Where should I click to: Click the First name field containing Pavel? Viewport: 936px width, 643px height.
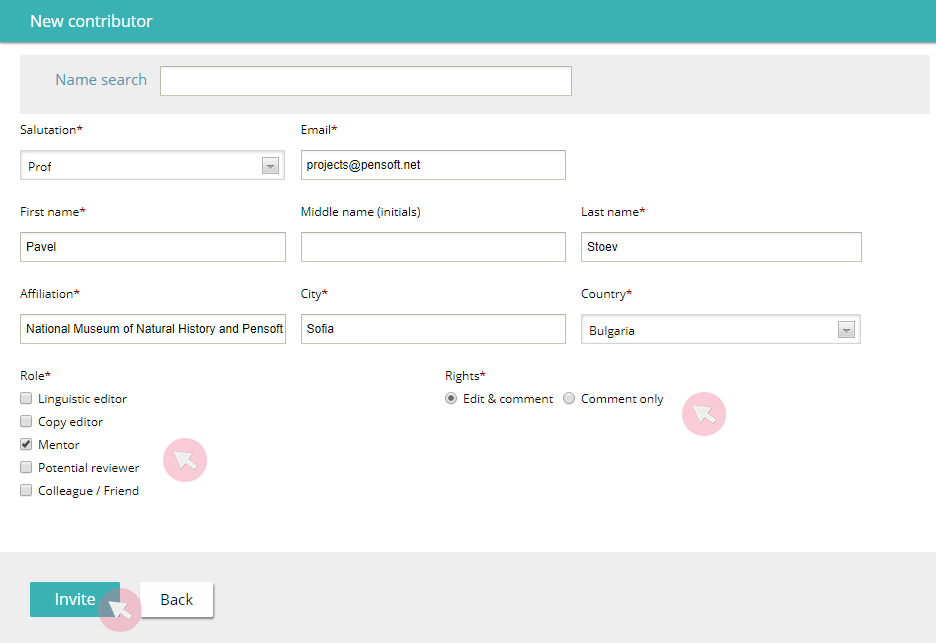point(153,247)
